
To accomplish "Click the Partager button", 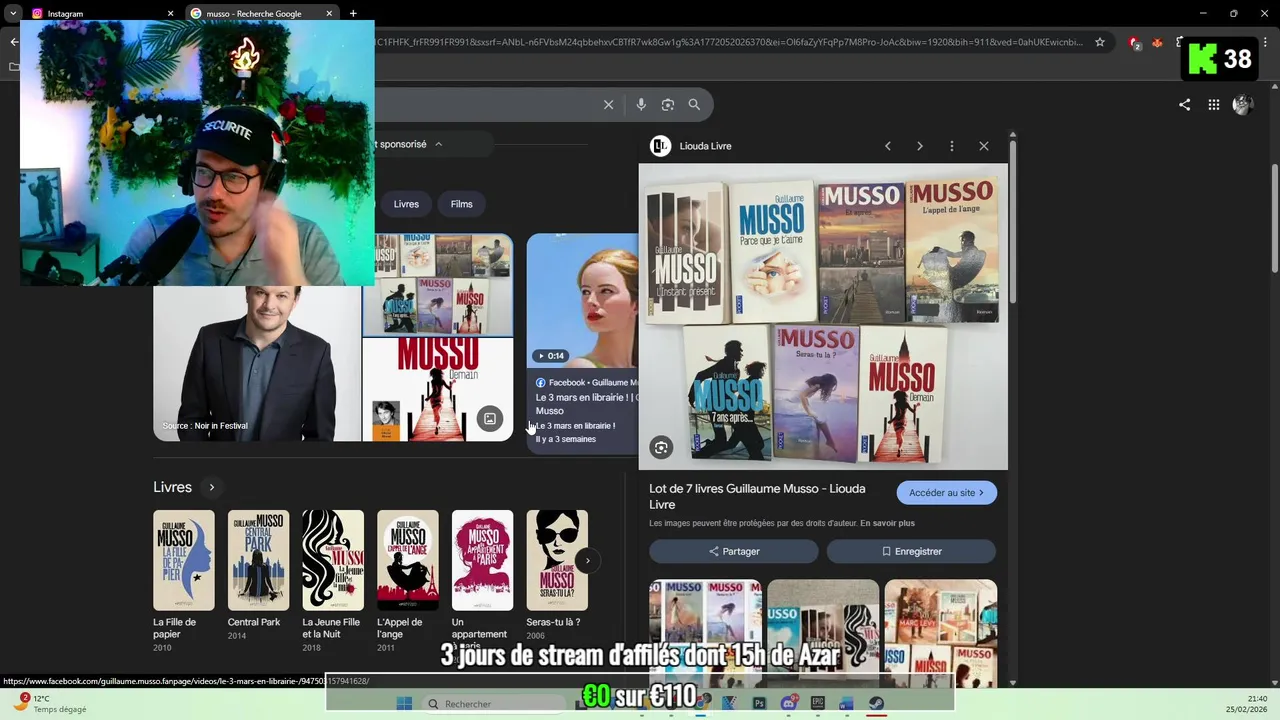I will (733, 551).
